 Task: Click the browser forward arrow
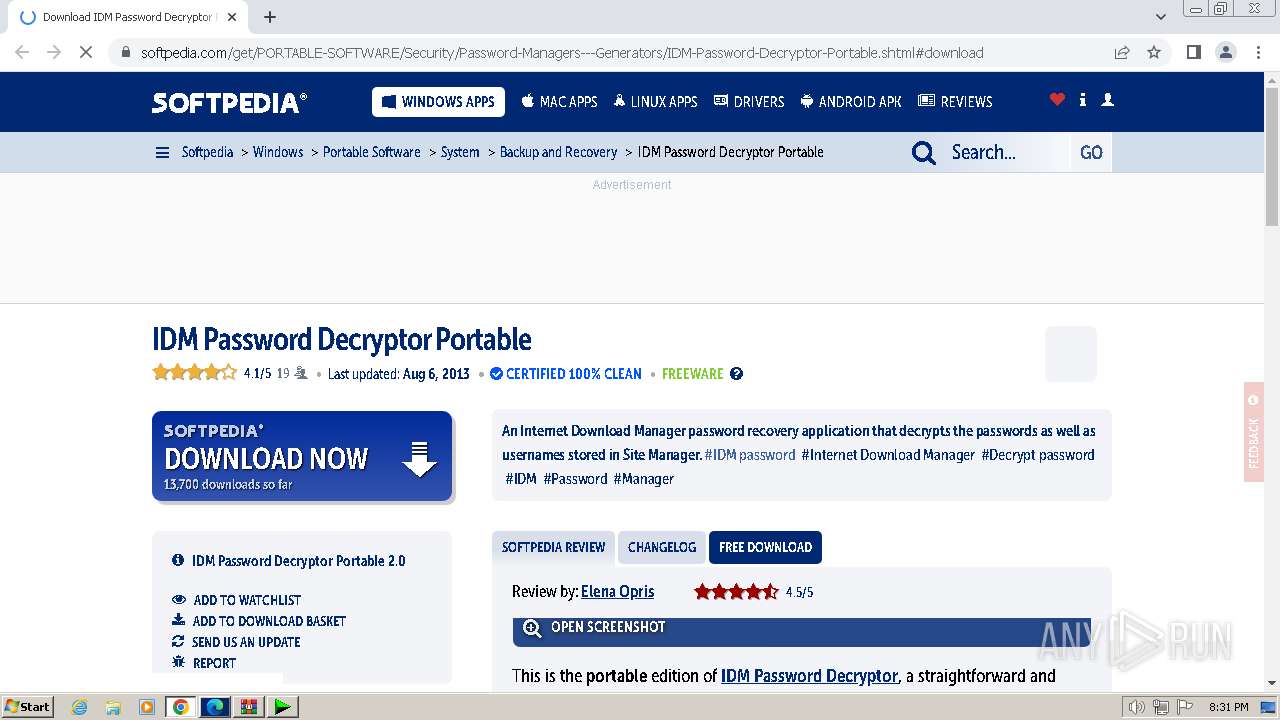54,52
